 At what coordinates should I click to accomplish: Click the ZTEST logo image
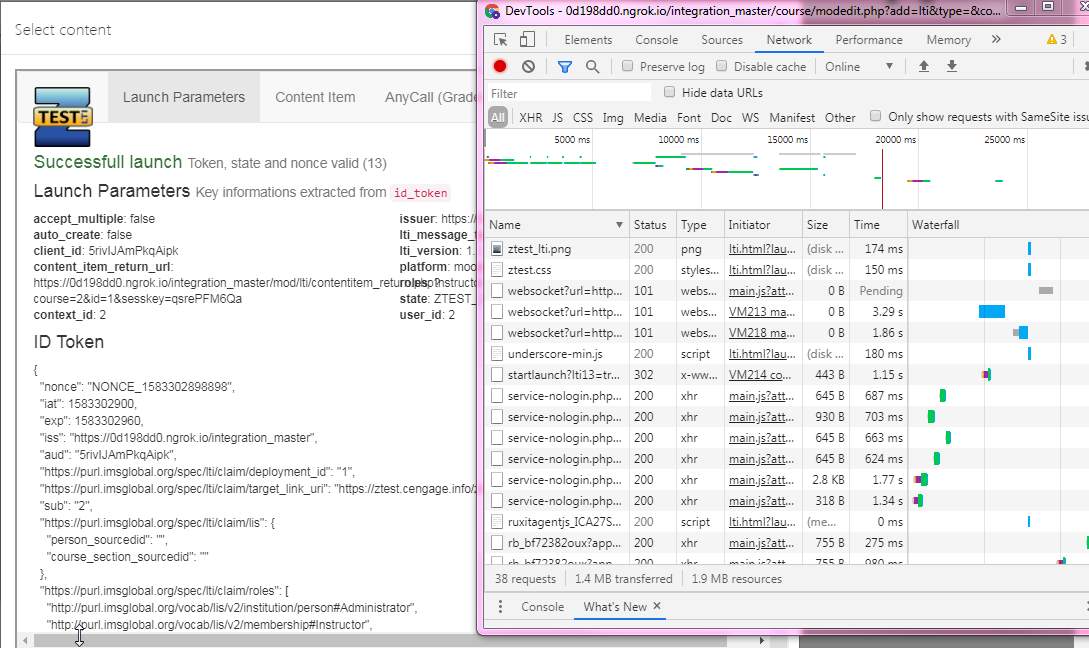tap(63, 116)
